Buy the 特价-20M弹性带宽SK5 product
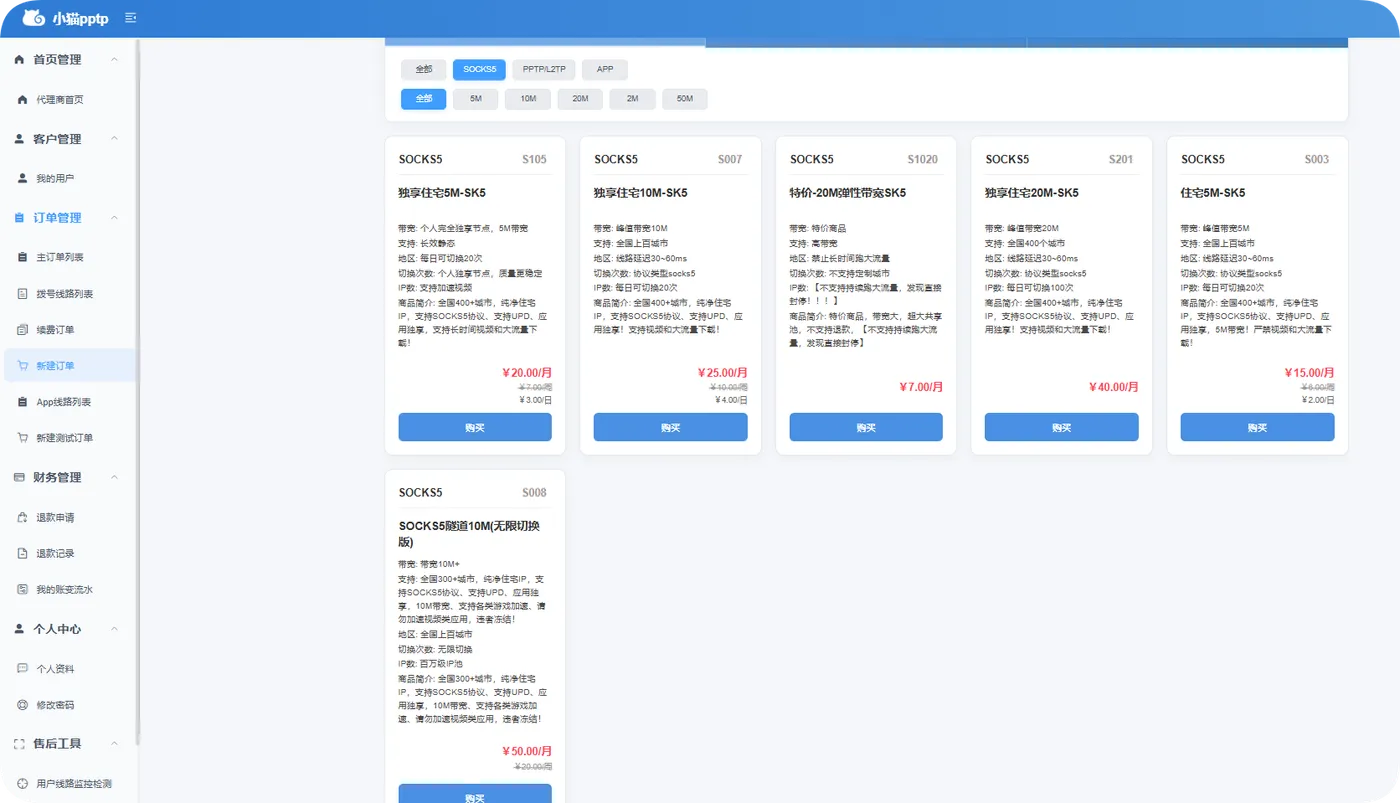1400x803 pixels. [x=866, y=427]
